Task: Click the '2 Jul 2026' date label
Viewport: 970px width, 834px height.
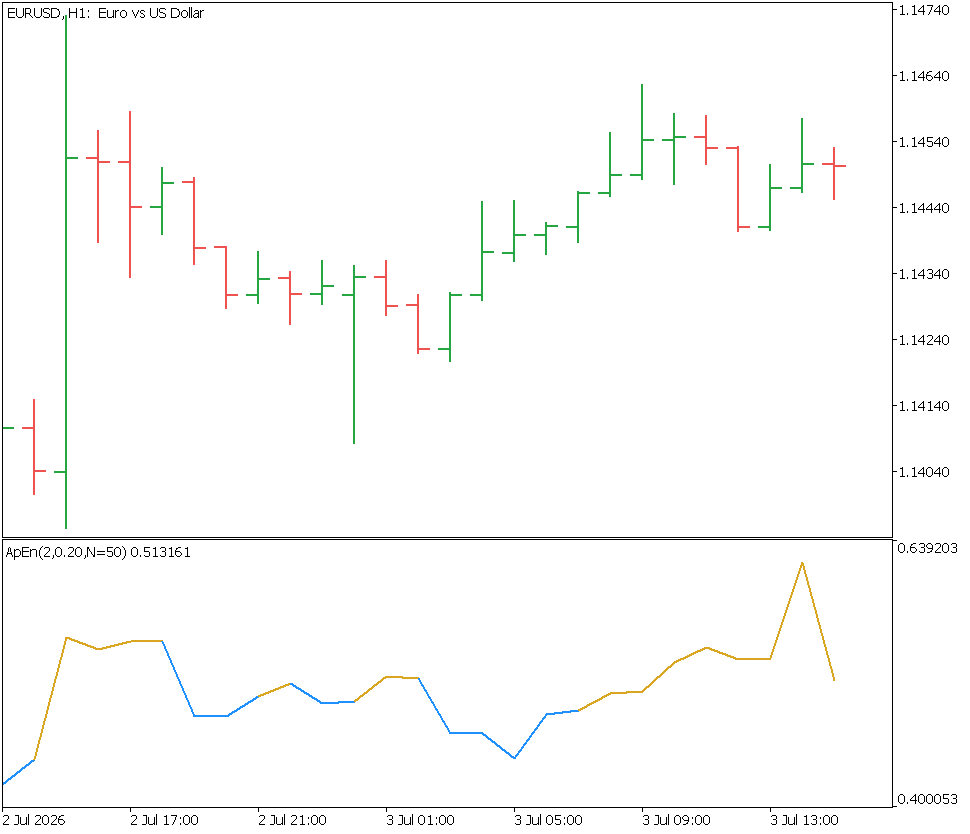Action: (34, 820)
